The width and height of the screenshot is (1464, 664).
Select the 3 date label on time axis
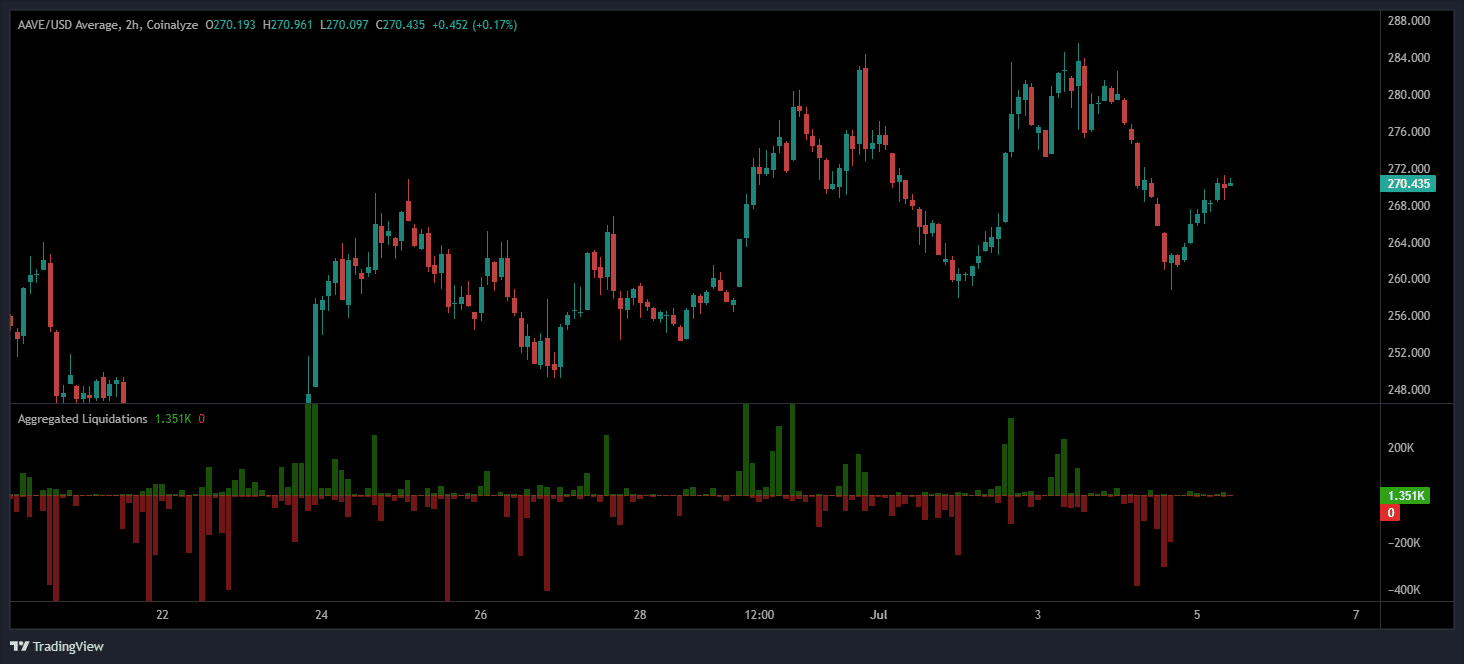(x=1038, y=614)
